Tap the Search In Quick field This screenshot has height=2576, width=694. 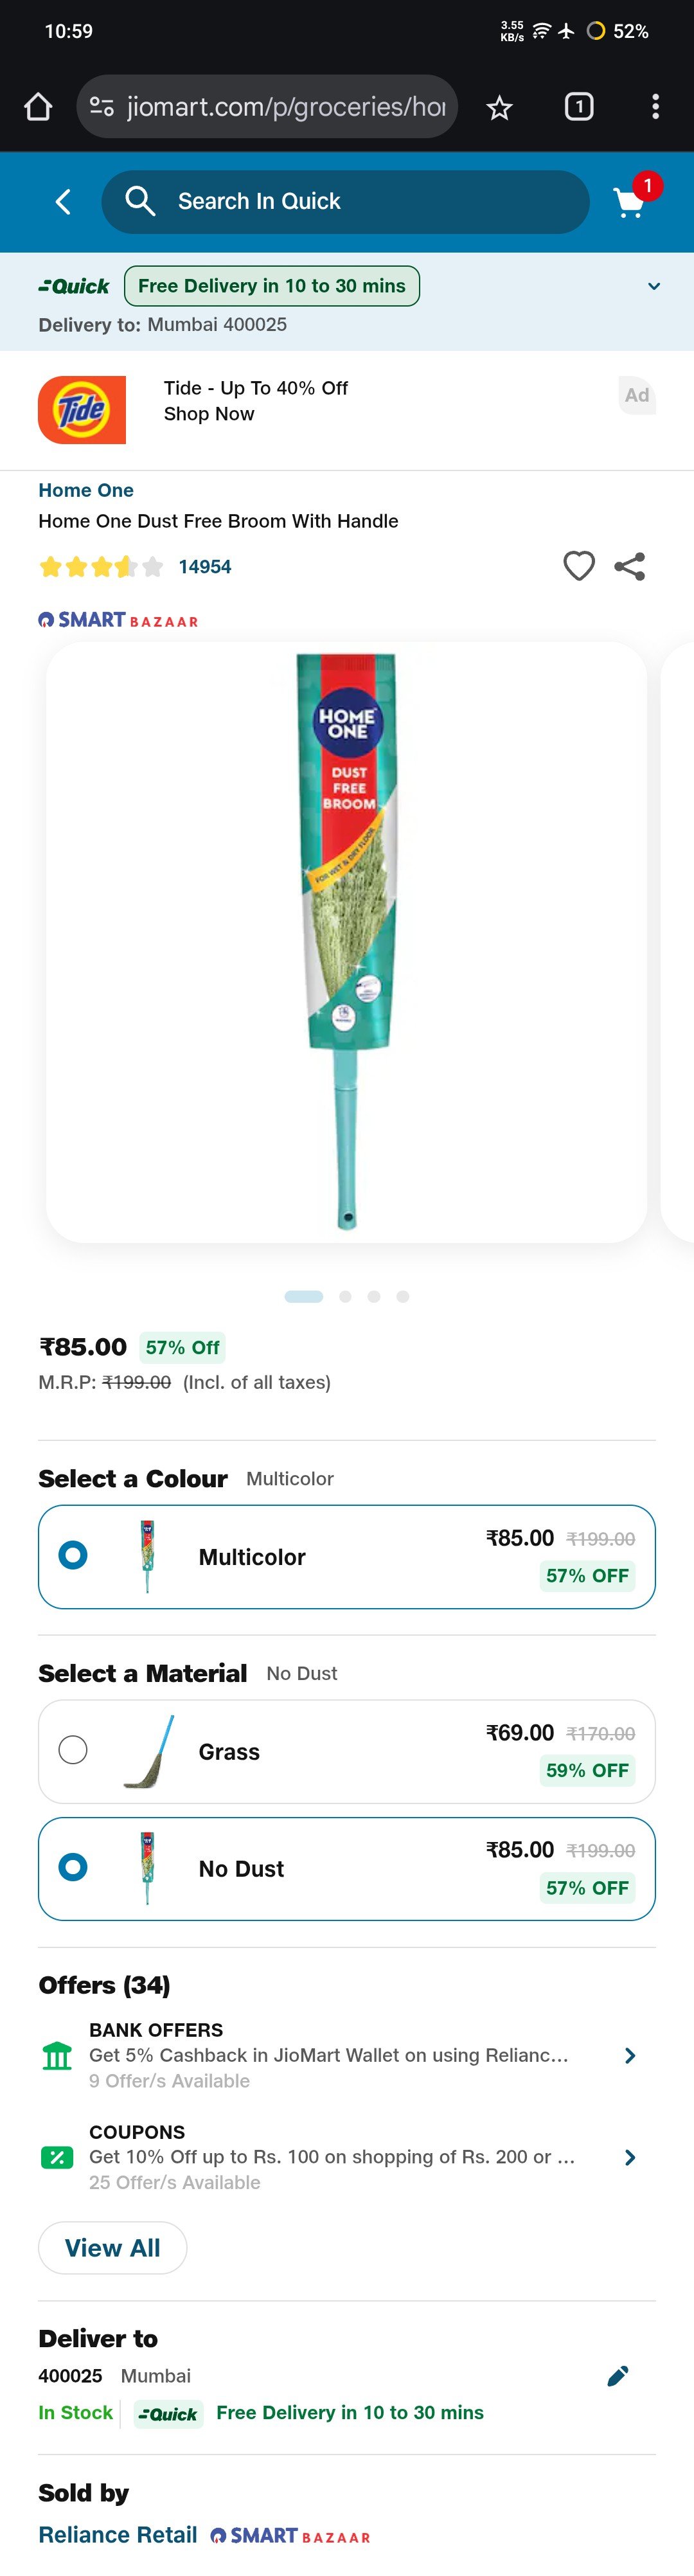(345, 202)
